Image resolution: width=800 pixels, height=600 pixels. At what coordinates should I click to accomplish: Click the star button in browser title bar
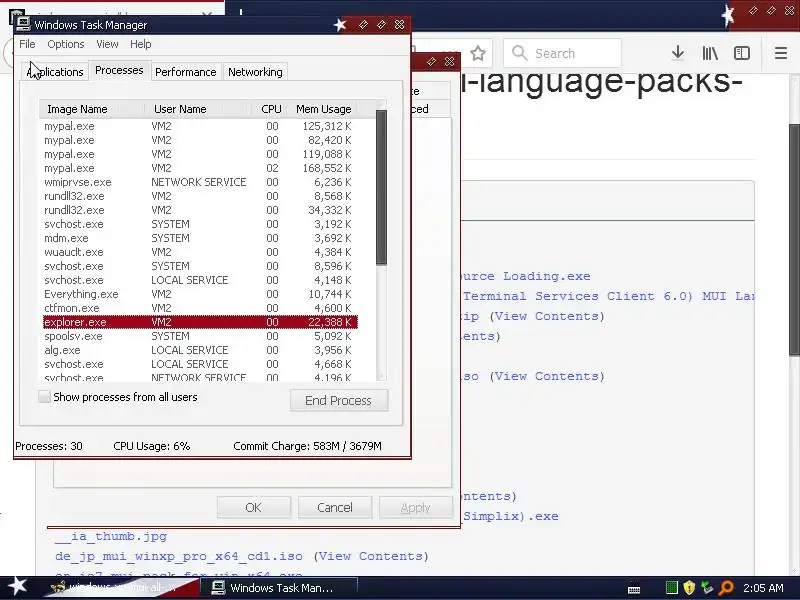click(728, 14)
